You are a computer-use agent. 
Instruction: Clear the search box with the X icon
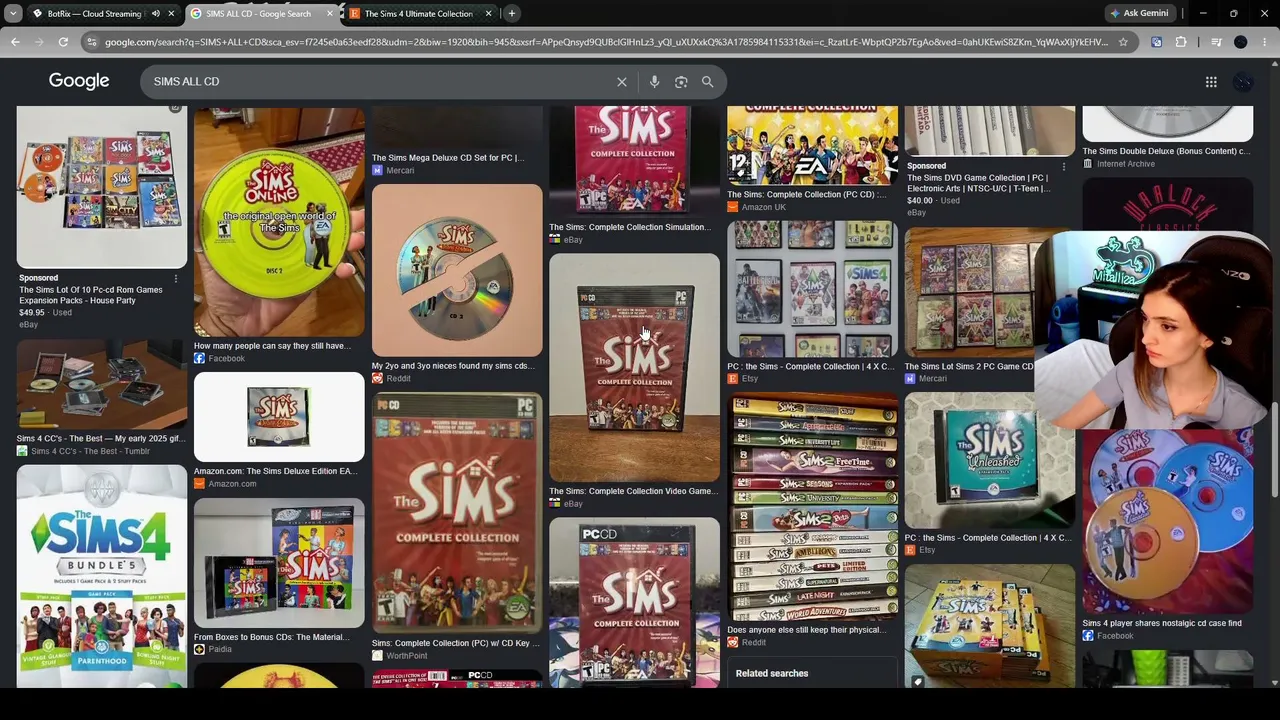(x=621, y=82)
